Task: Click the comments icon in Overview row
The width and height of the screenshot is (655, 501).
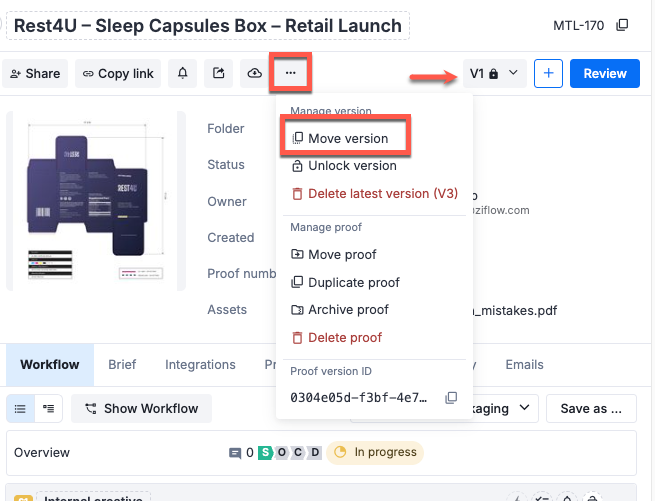Action: tap(235, 453)
